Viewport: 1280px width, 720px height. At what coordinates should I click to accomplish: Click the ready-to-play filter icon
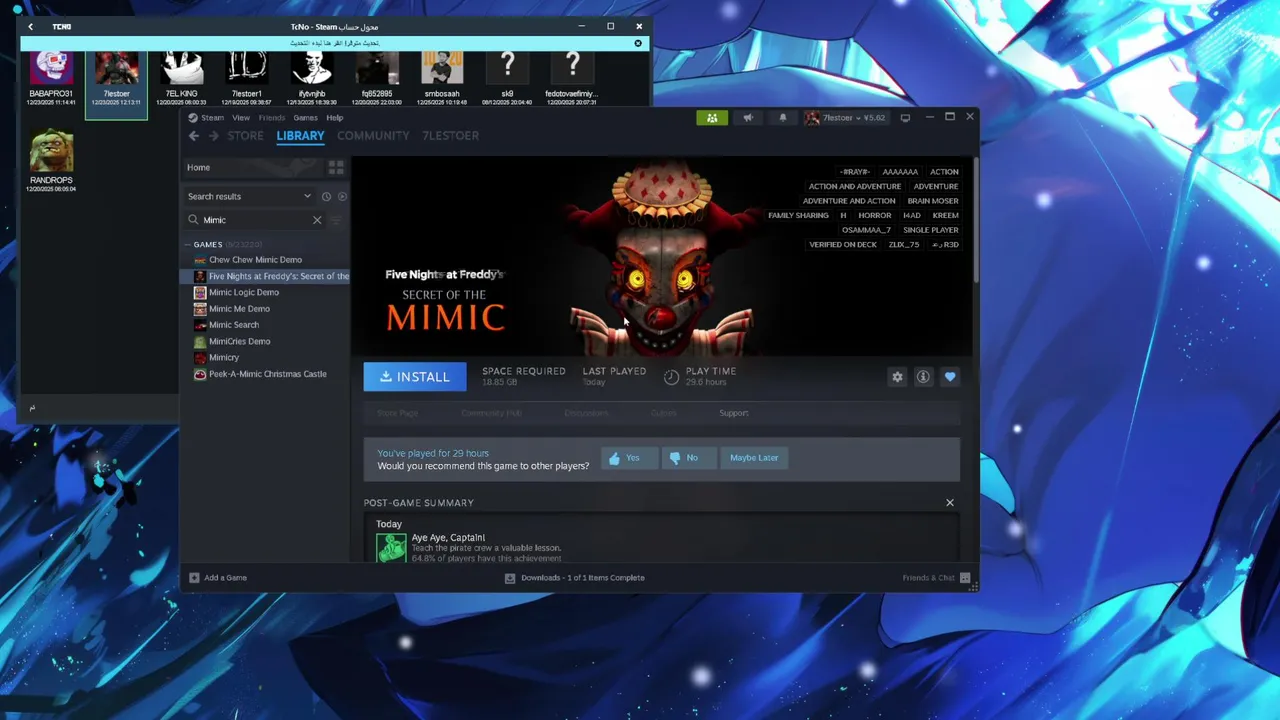(342, 196)
